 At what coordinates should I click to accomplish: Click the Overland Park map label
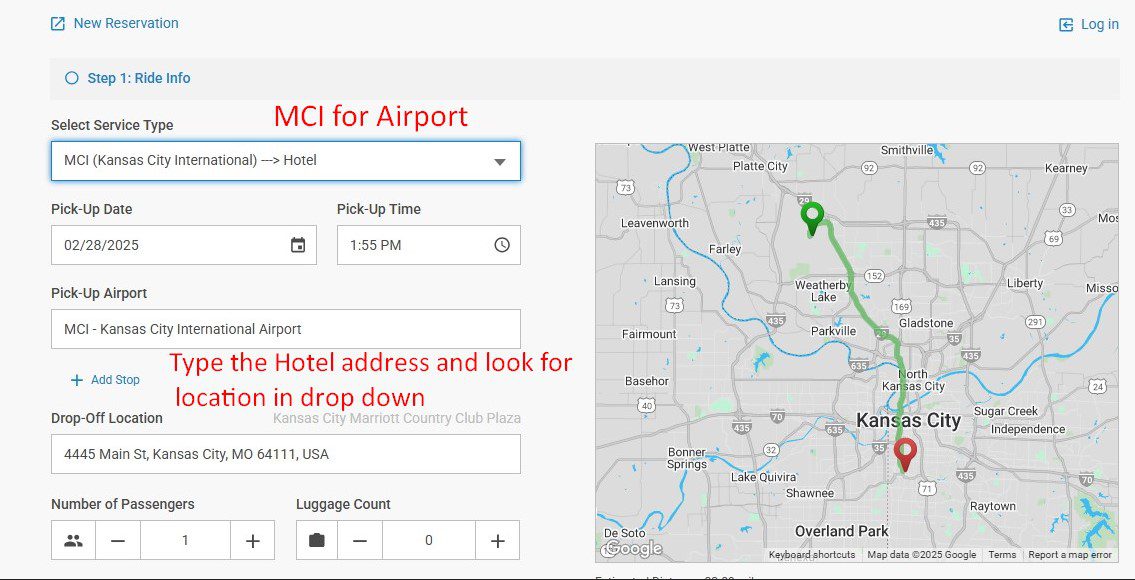tap(842, 531)
